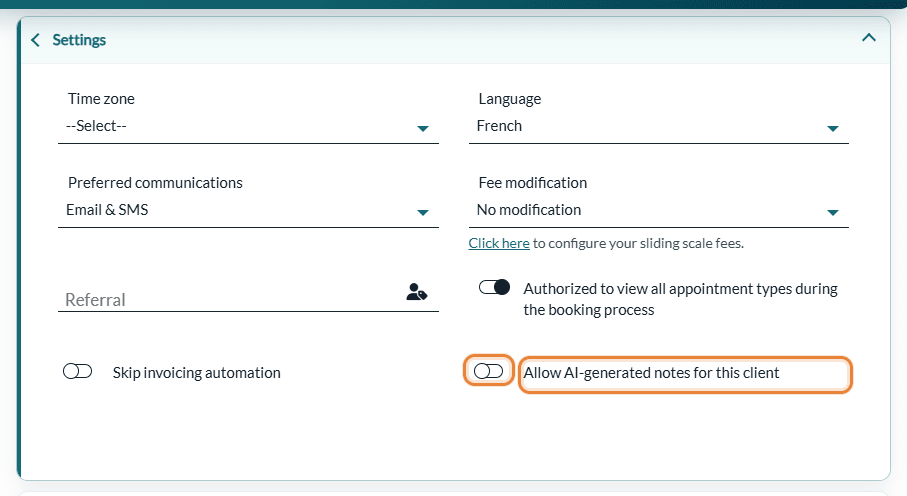Turn on the AI-generated notes toggle
Viewport: 907px width, 496px height.
pos(488,371)
